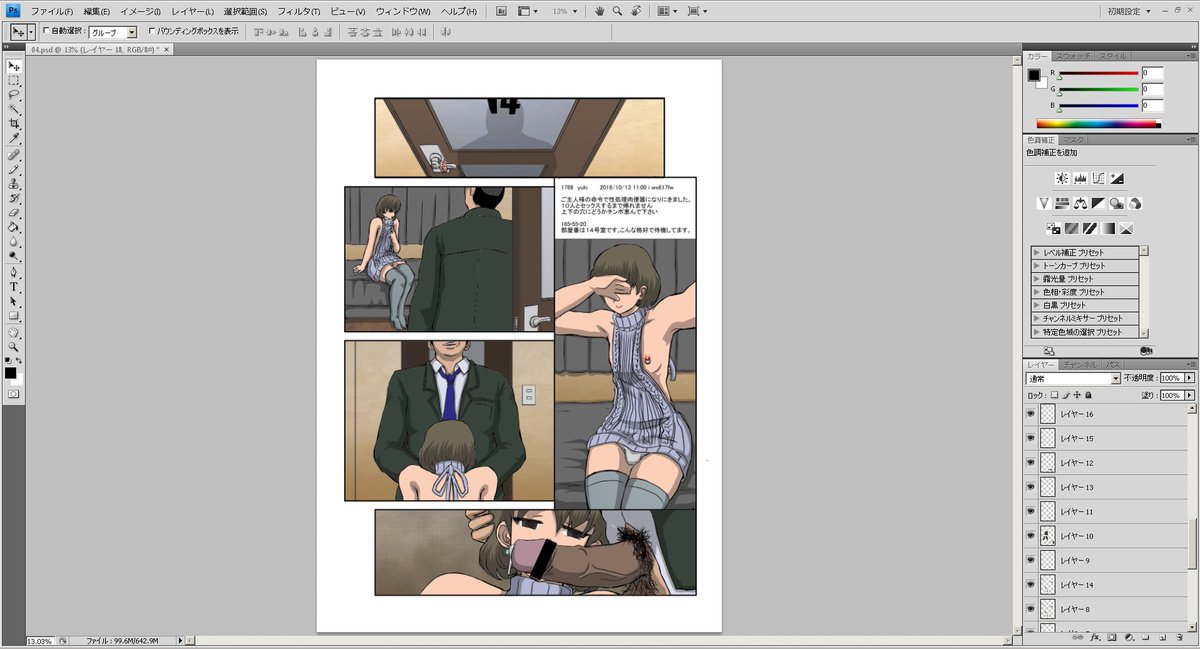Screen dimensions: 1200x649
Task: Select the Eraser tool
Action: click(14, 213)
